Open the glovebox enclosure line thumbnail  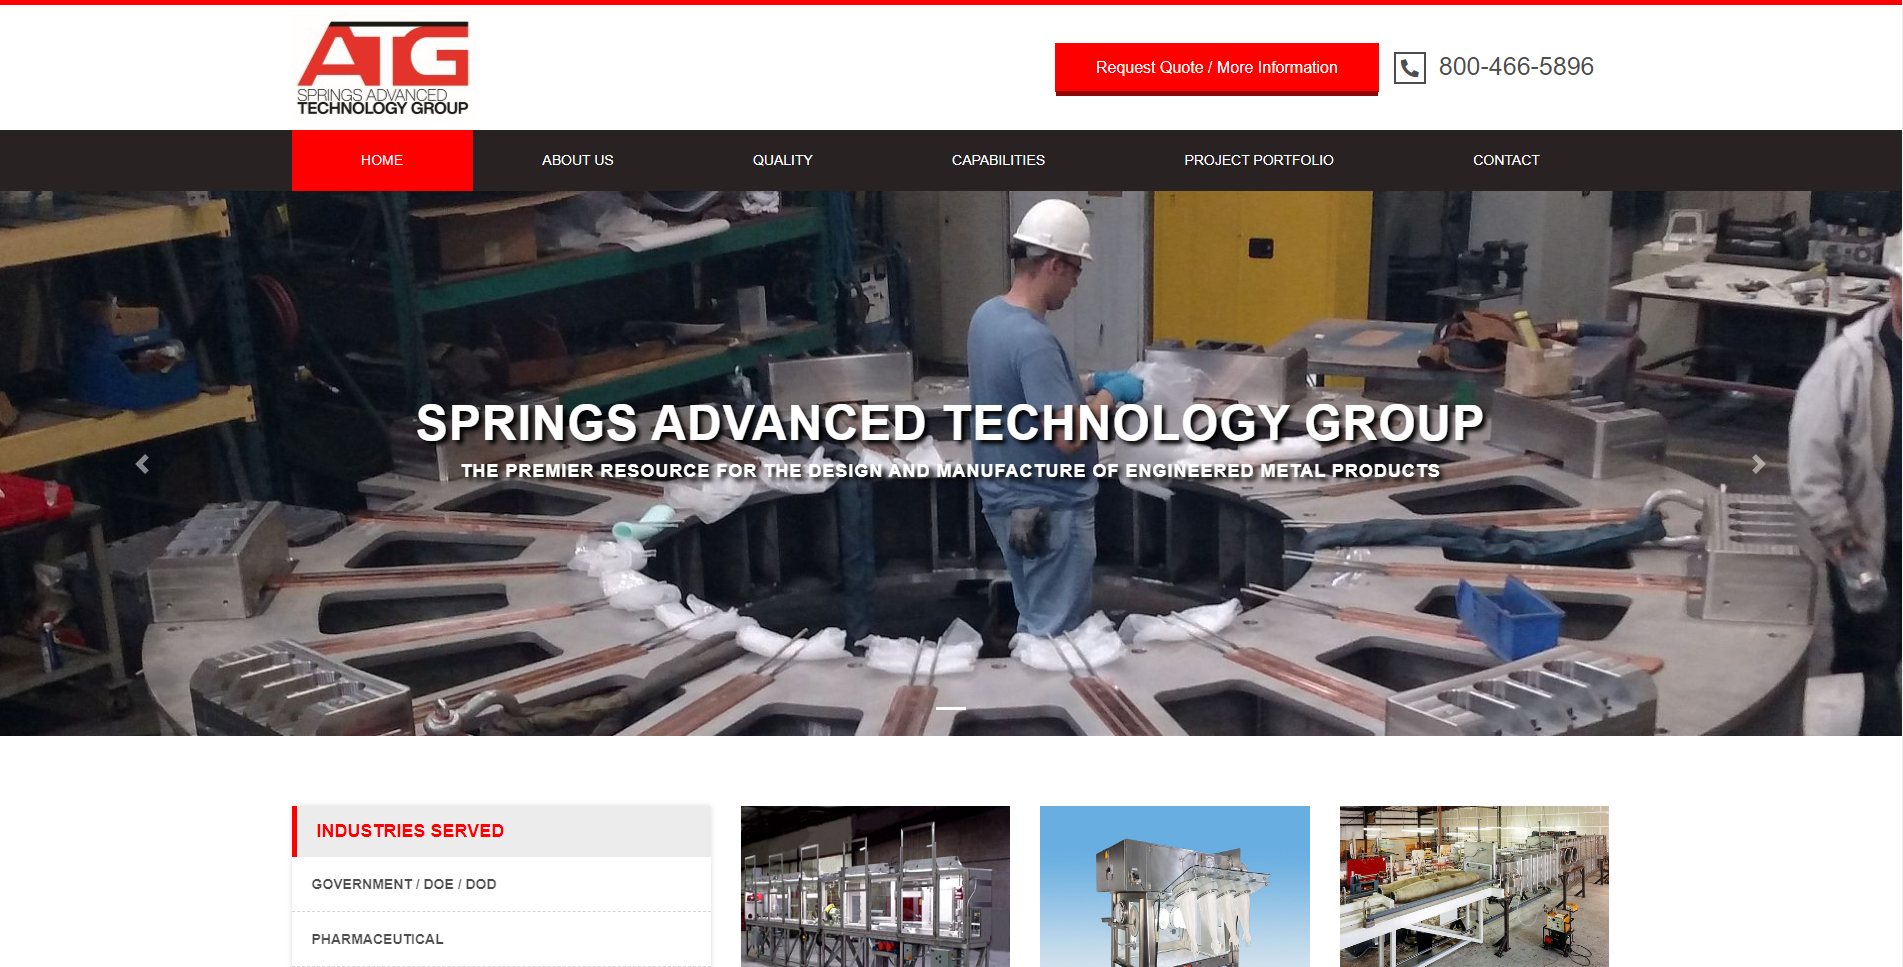pyautogui.click(x=875, y=886)
